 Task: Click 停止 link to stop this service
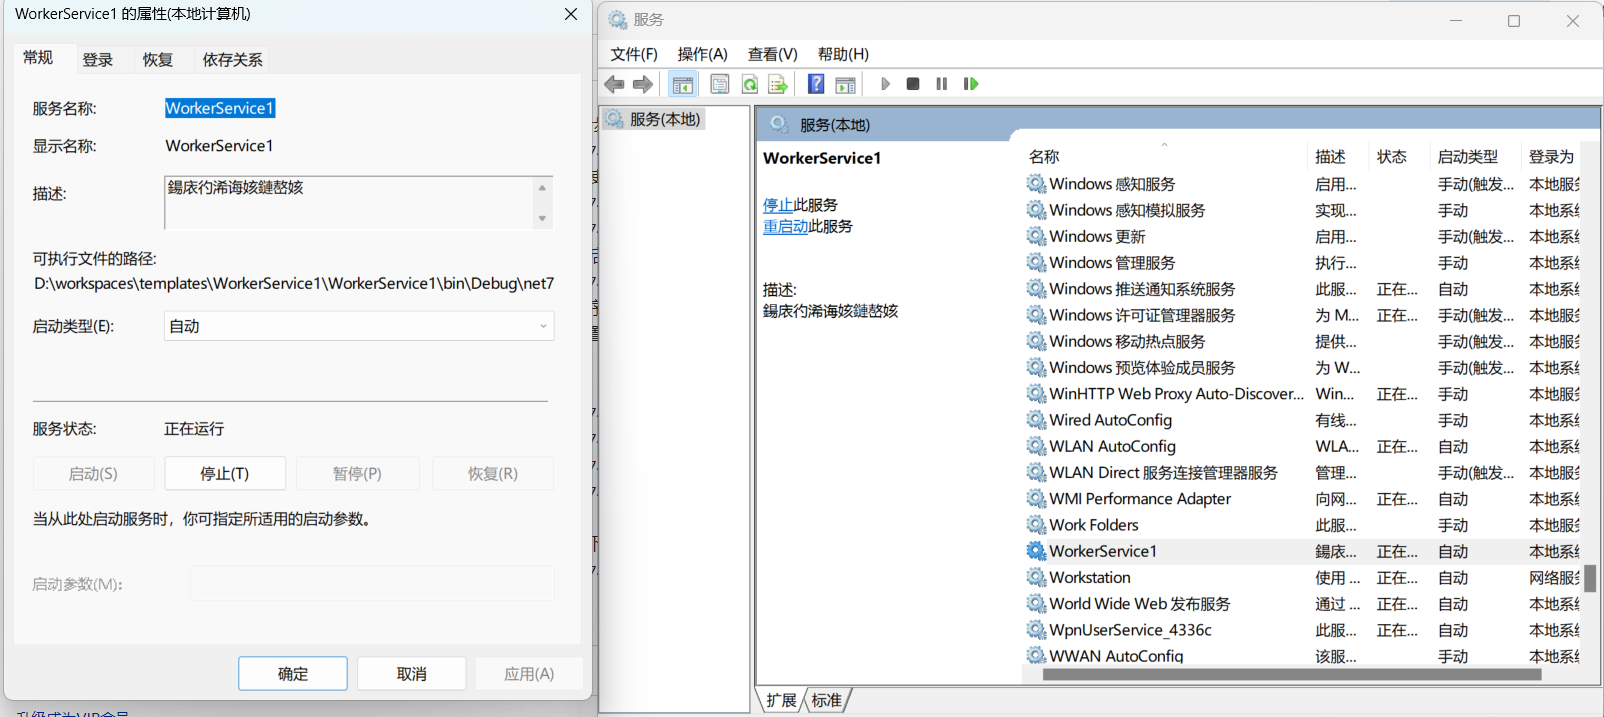778,205
